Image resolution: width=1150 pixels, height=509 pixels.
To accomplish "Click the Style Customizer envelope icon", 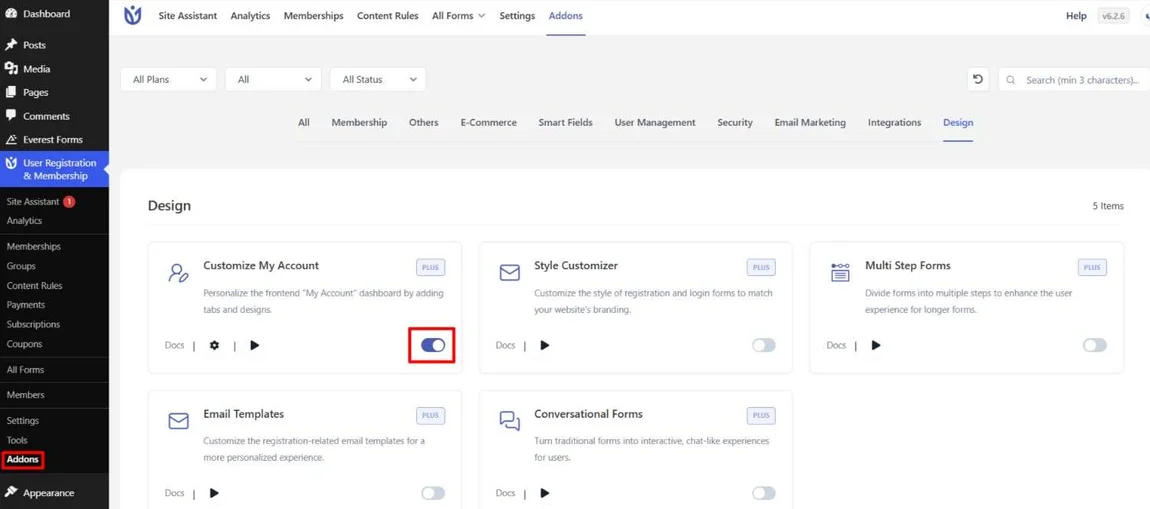I will 509,274.
